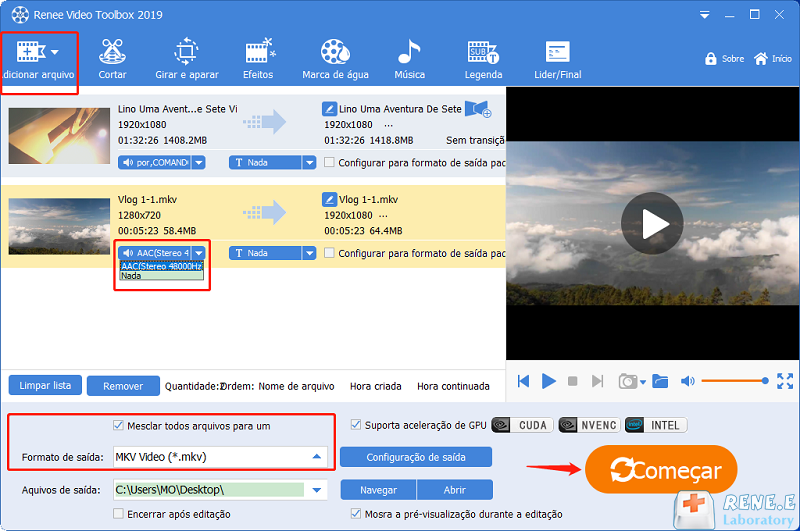
Task: Go to Início home
Action: pyautogui.click(x=772, y=59)
